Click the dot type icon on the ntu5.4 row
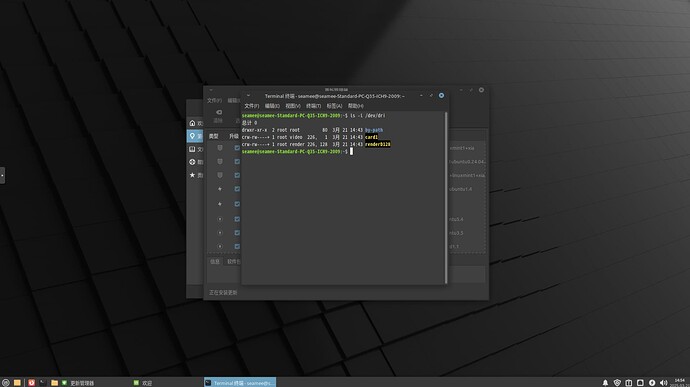 [x=220, y=219]
